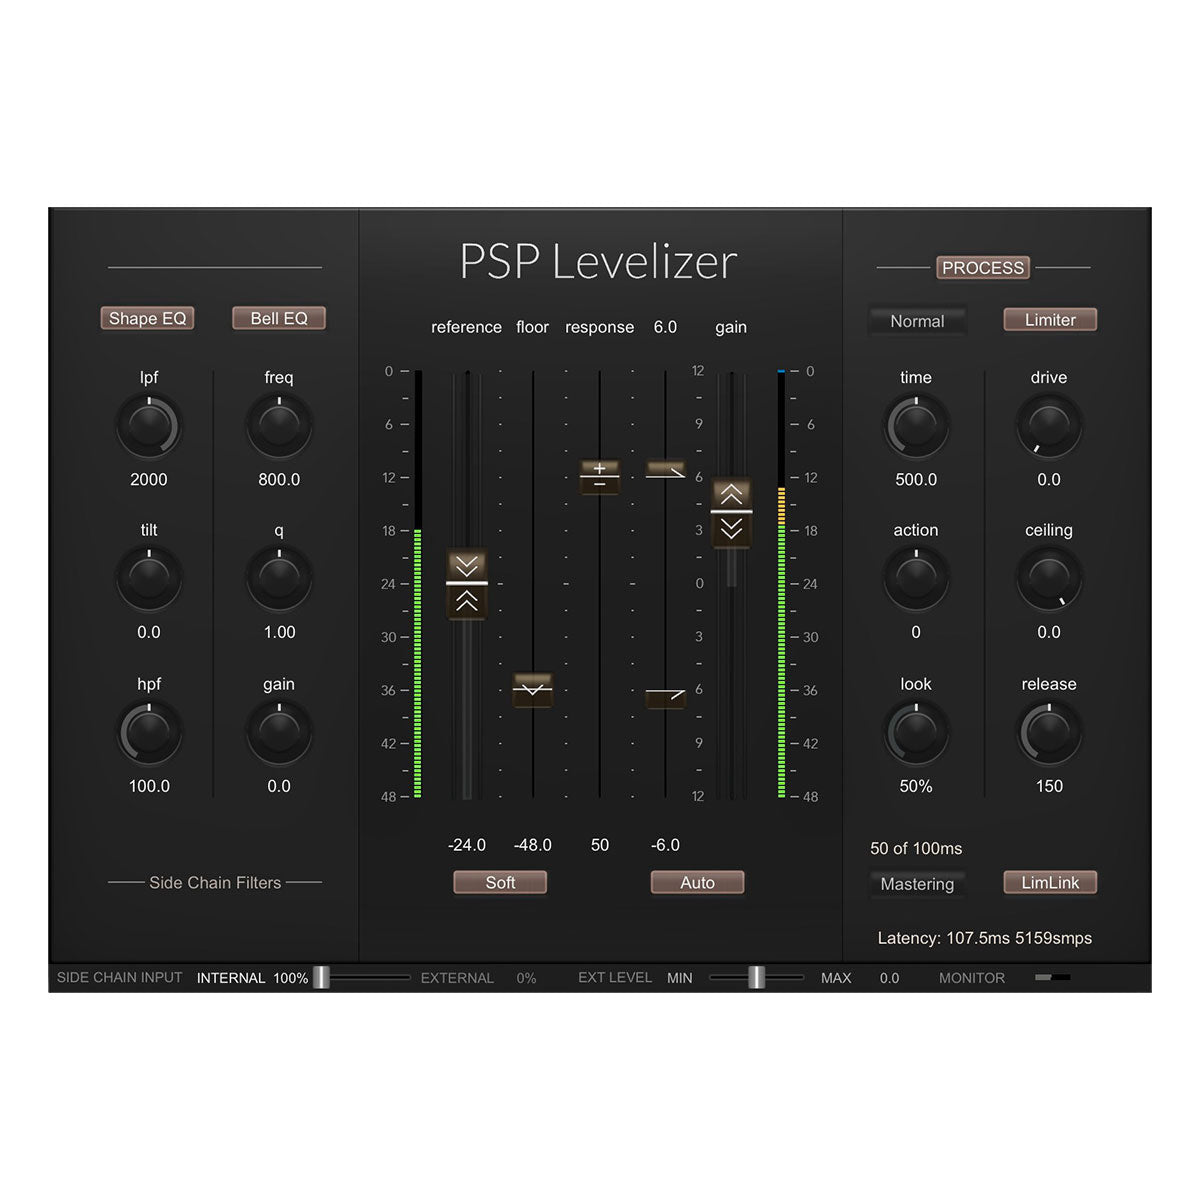Click the INTERNAL 100% label
The image size is (1200, 1200).
252,978
